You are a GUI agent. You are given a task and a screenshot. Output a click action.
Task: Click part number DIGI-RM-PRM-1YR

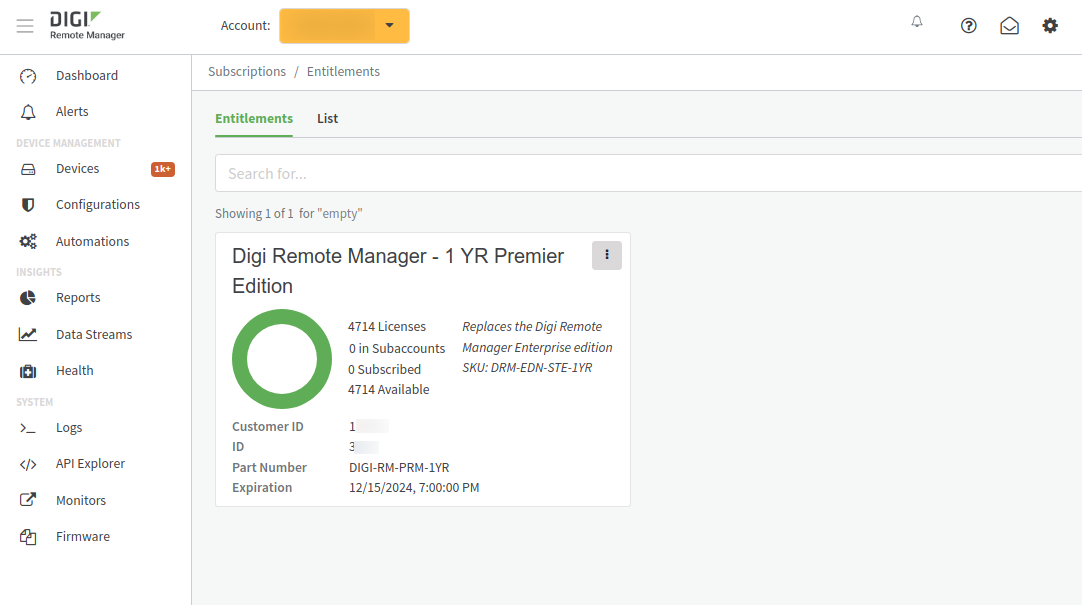pyautogui.click(x=399, y=467)
